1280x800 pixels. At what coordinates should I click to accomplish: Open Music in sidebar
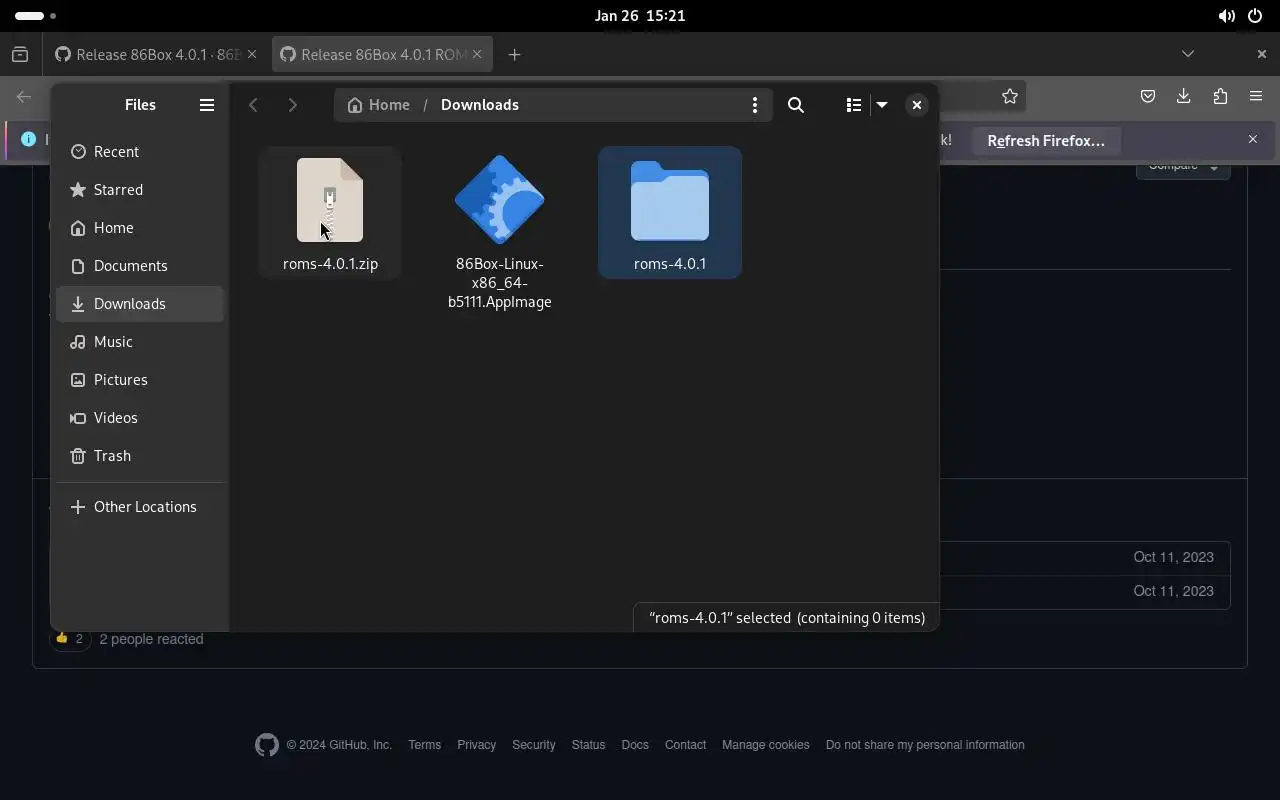coord(140,342)
